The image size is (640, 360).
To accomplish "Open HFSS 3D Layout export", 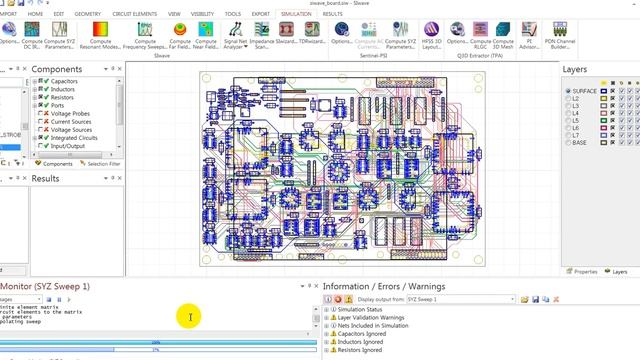I will [x=431, y=36].
